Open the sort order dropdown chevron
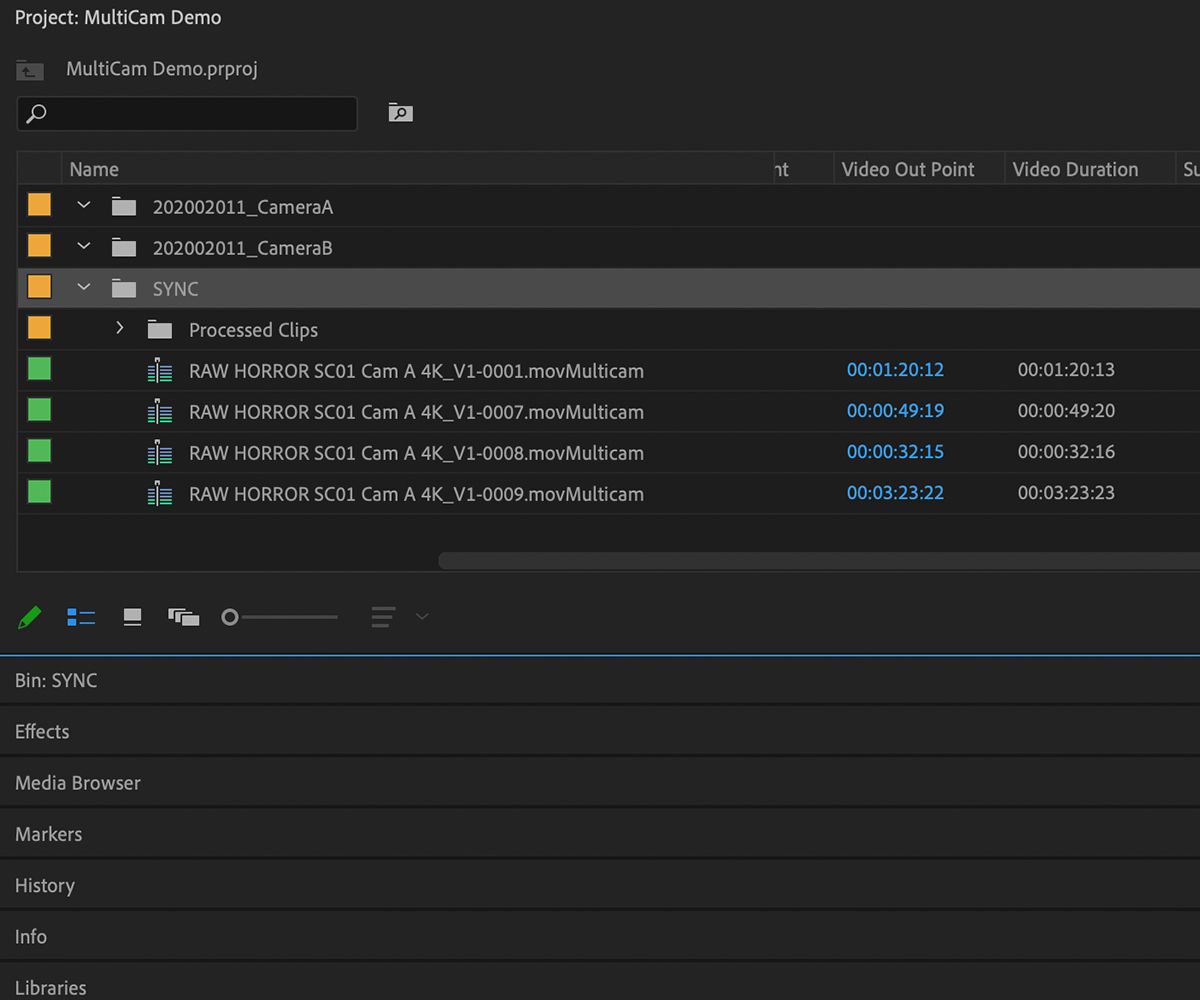The height and width of the screenshot is (1000, 1200). (421, 616)
